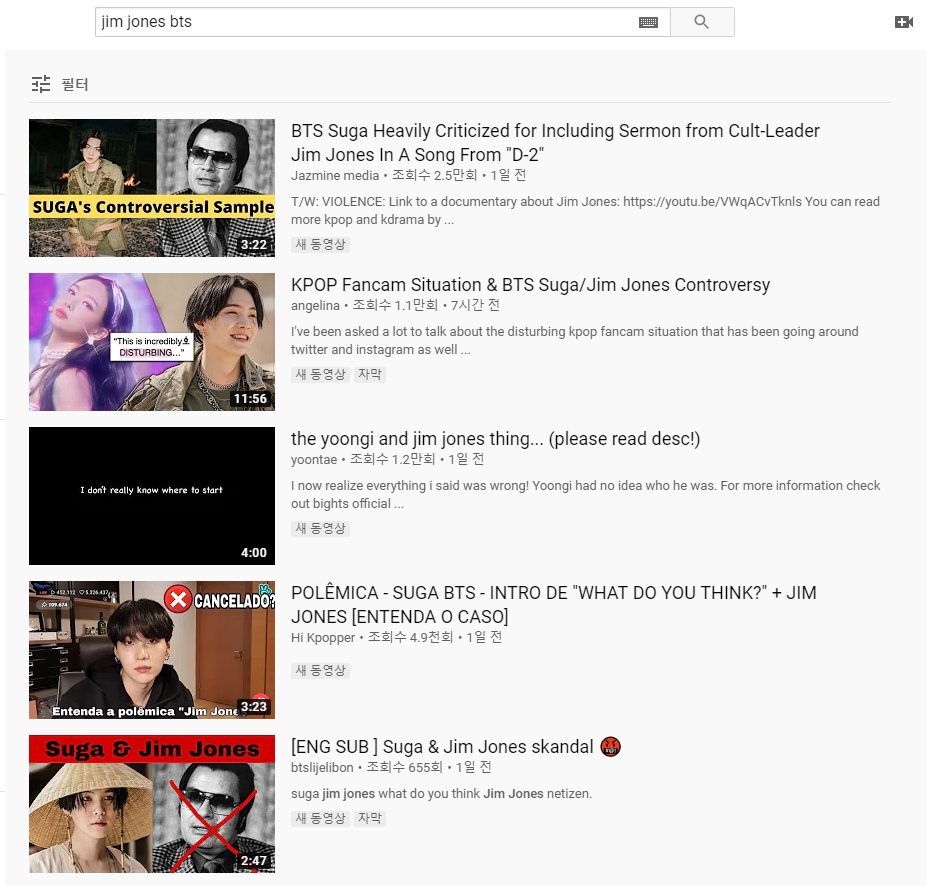Viewport: 927px width, 886px height.
Task: Visit the yoontae channel
Action: coord(314,460)
